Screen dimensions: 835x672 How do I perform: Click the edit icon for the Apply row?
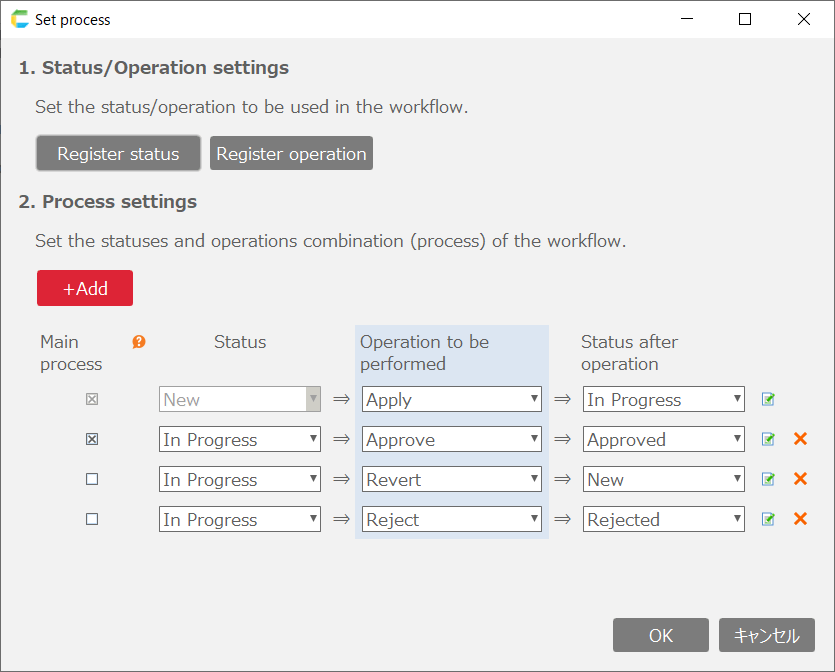[768, 400]
